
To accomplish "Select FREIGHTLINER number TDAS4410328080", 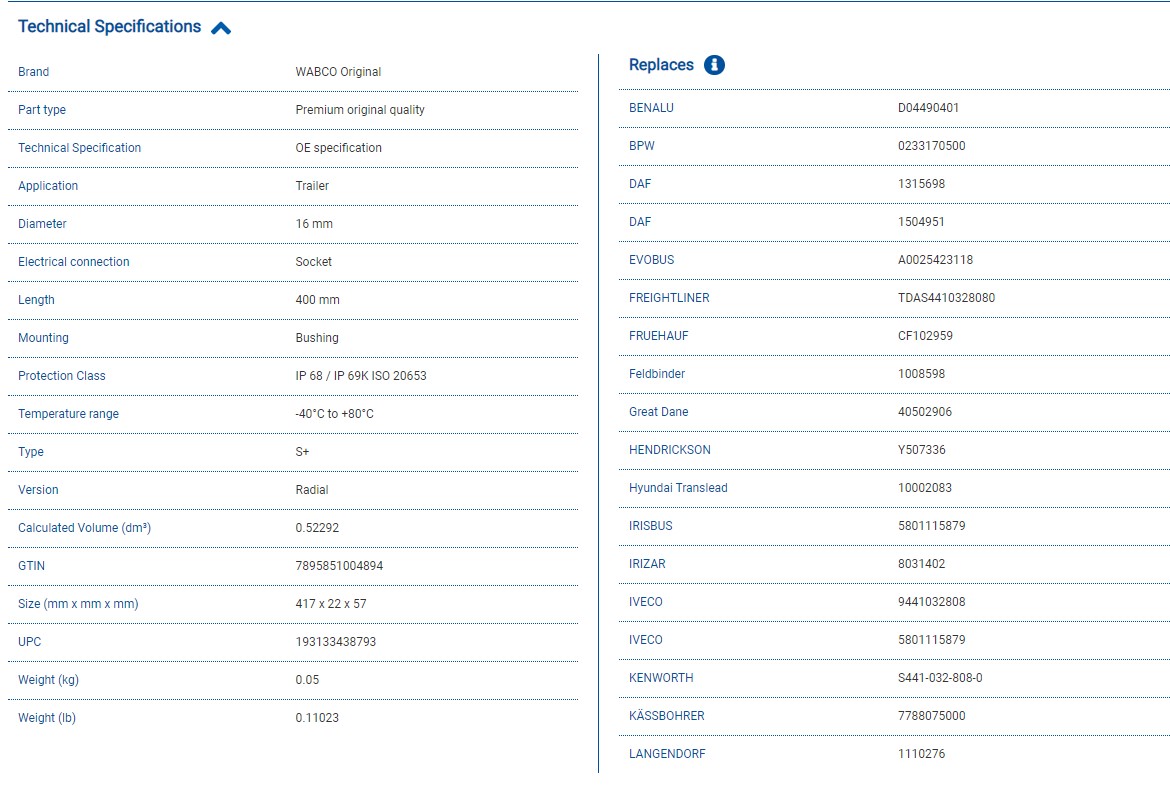I will [x=946, y=298].
